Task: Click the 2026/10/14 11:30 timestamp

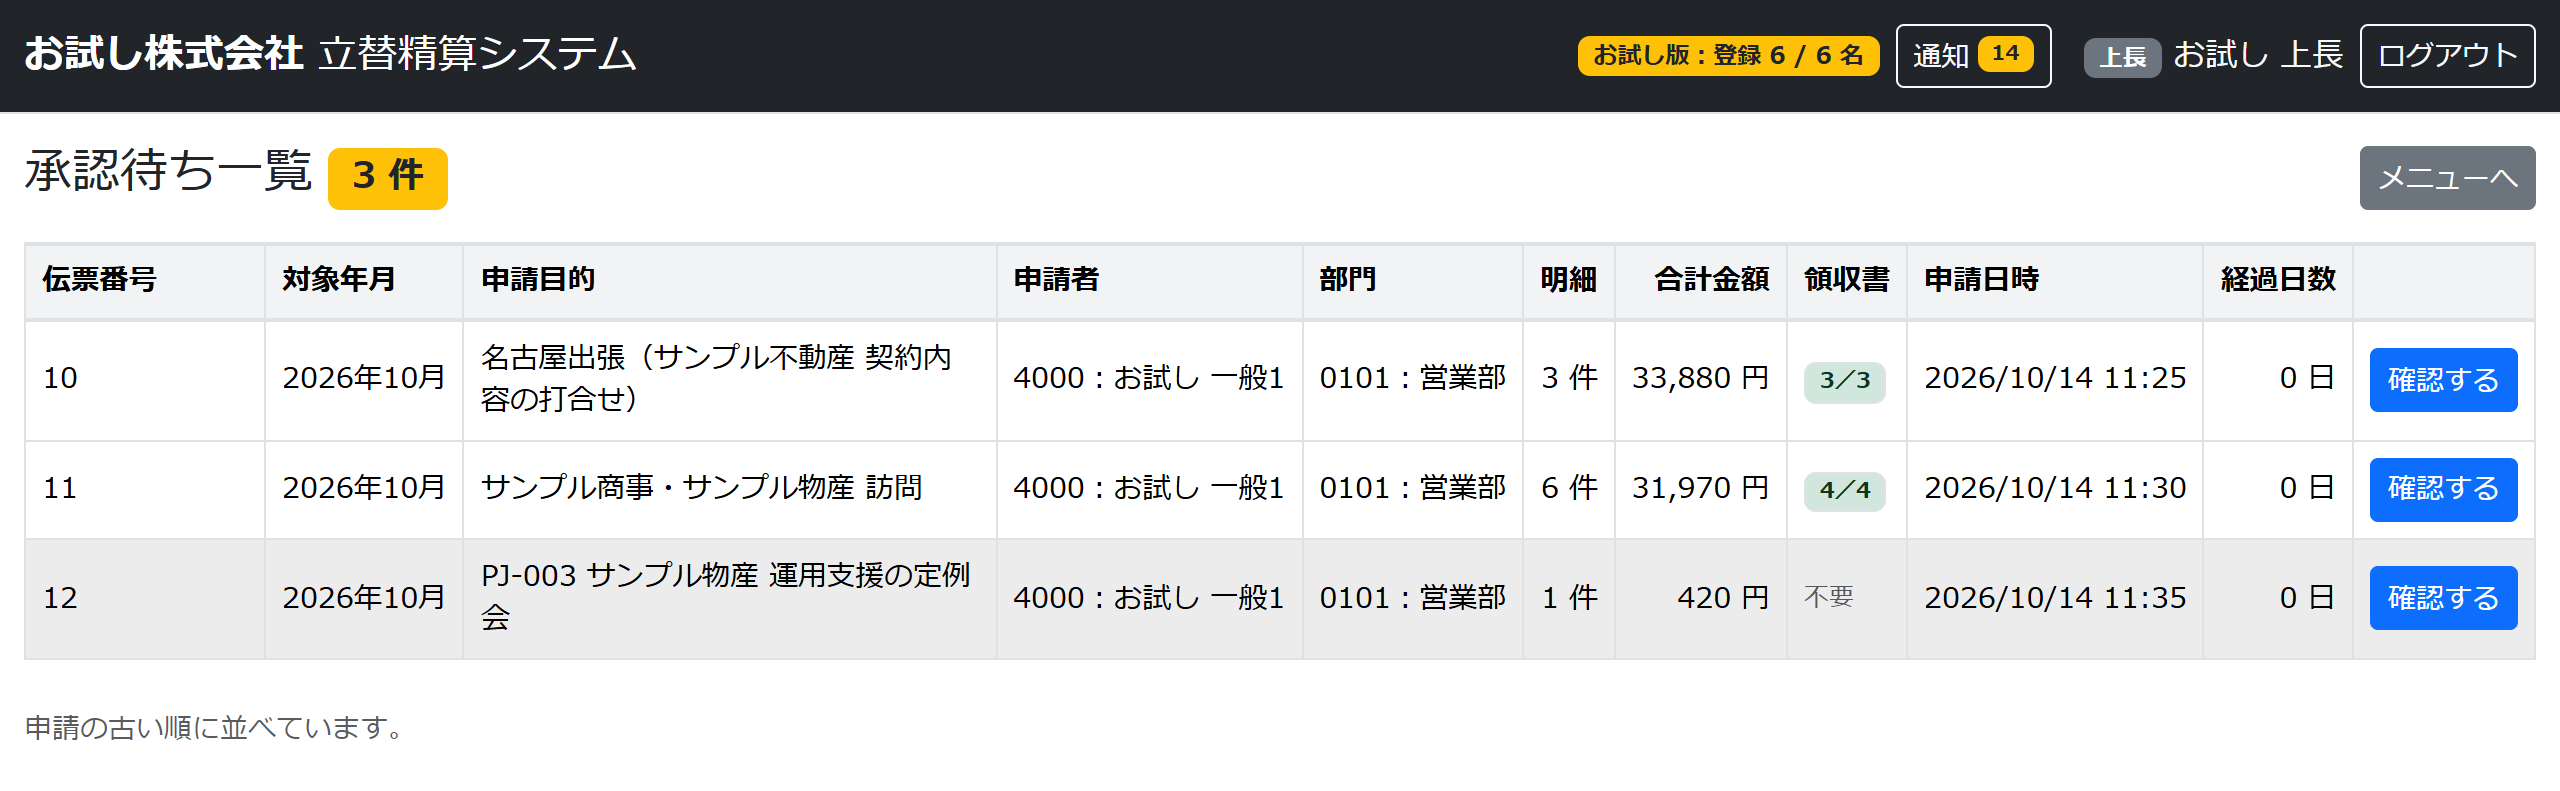Action: (x=2055, y=488)
